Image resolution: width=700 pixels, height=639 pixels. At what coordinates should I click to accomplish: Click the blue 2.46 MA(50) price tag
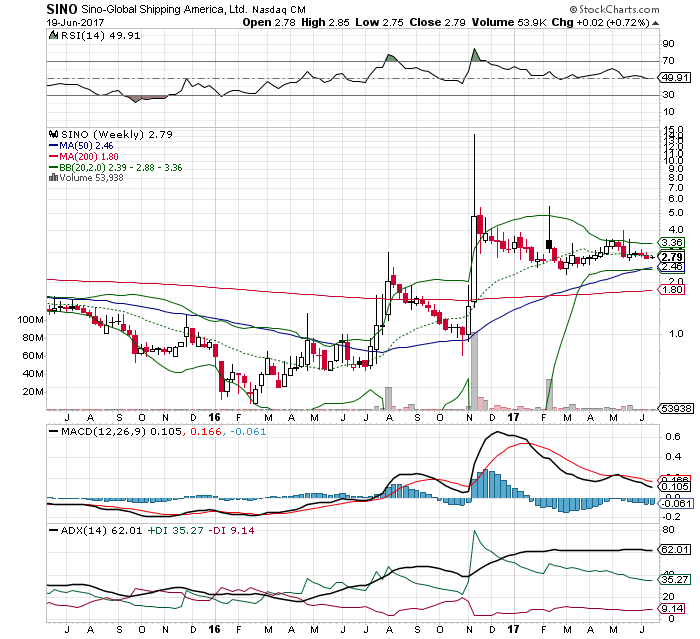(x=672, y=267)
